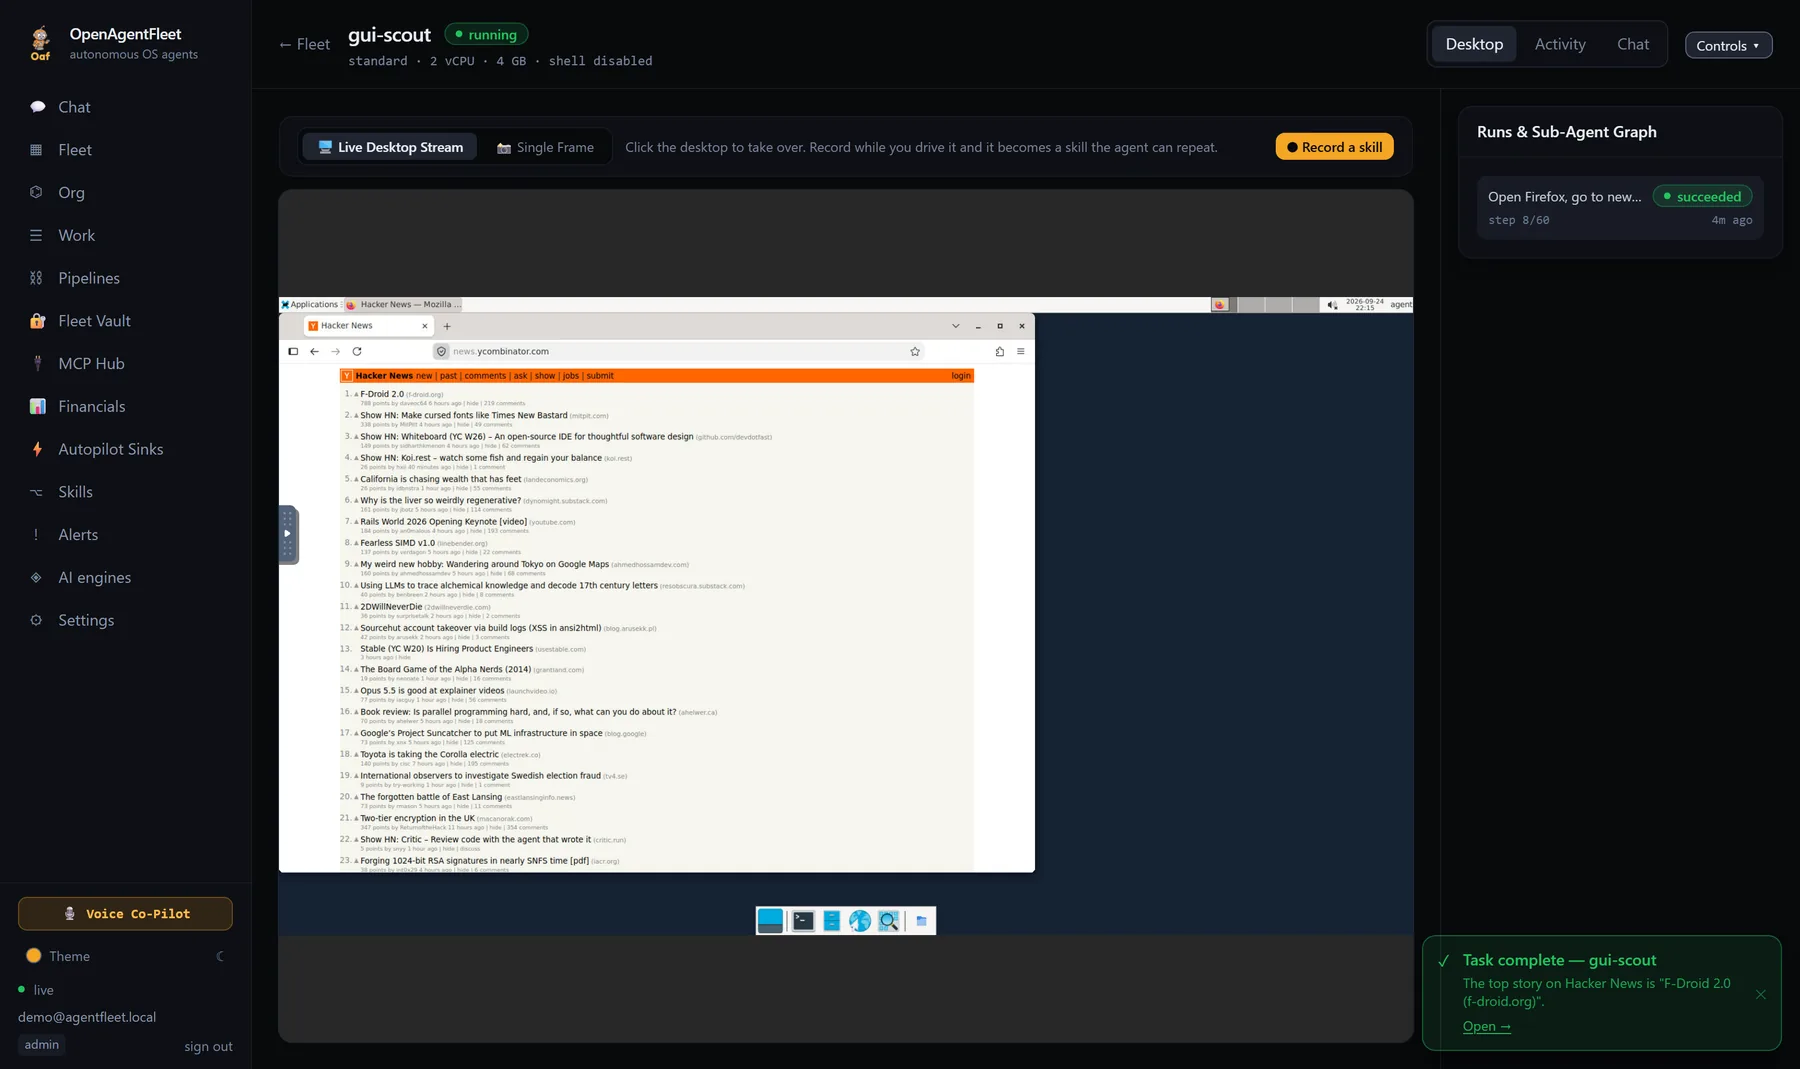Bookmark the page with the star icon
Image resolution: width=1800 pixels, height=1069 pixels.
[915, 351]
